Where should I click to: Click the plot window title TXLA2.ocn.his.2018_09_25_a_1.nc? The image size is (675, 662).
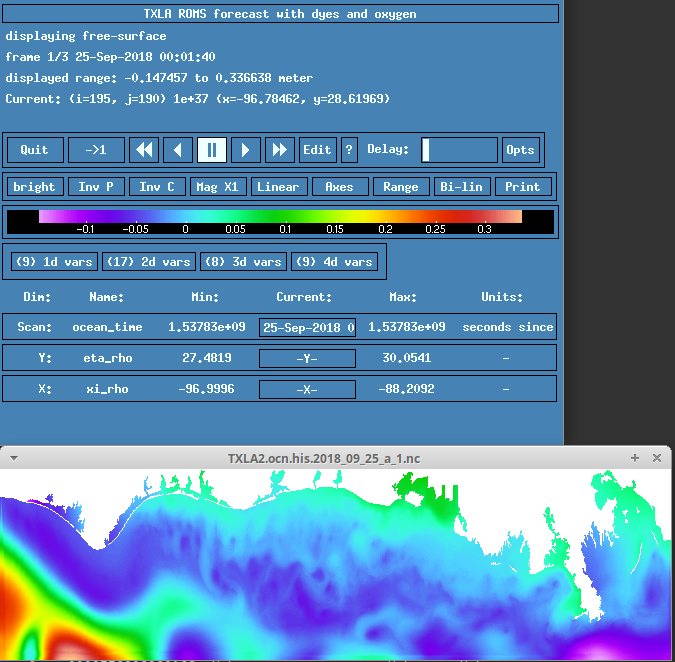324,458
